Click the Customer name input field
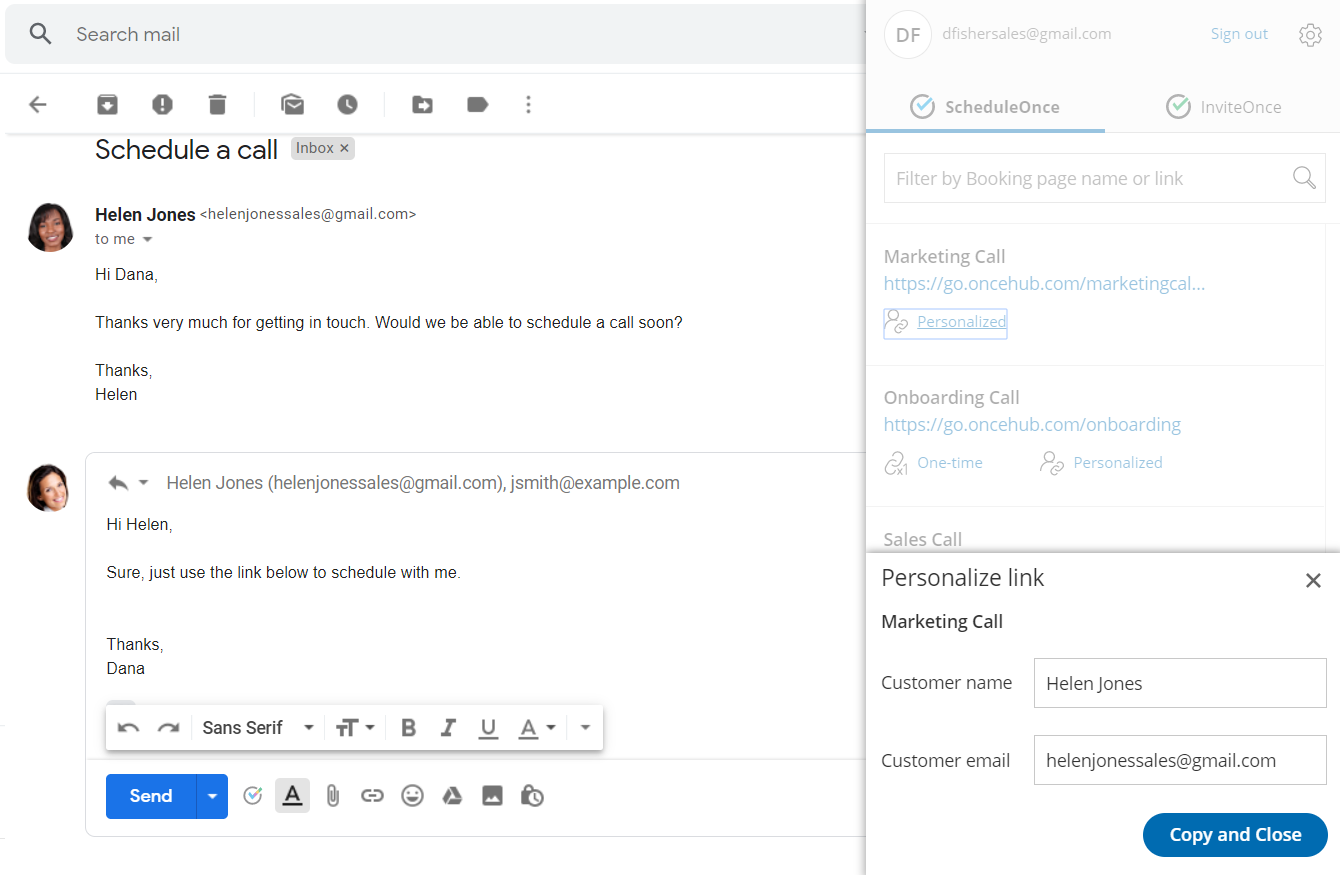Image resolution: width=1340 pixels, height=875 pixels. (1180, 684)
